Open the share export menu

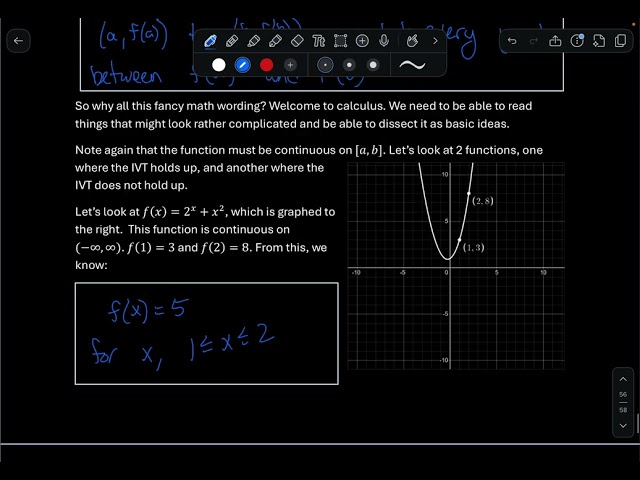(x=555, y=41)
